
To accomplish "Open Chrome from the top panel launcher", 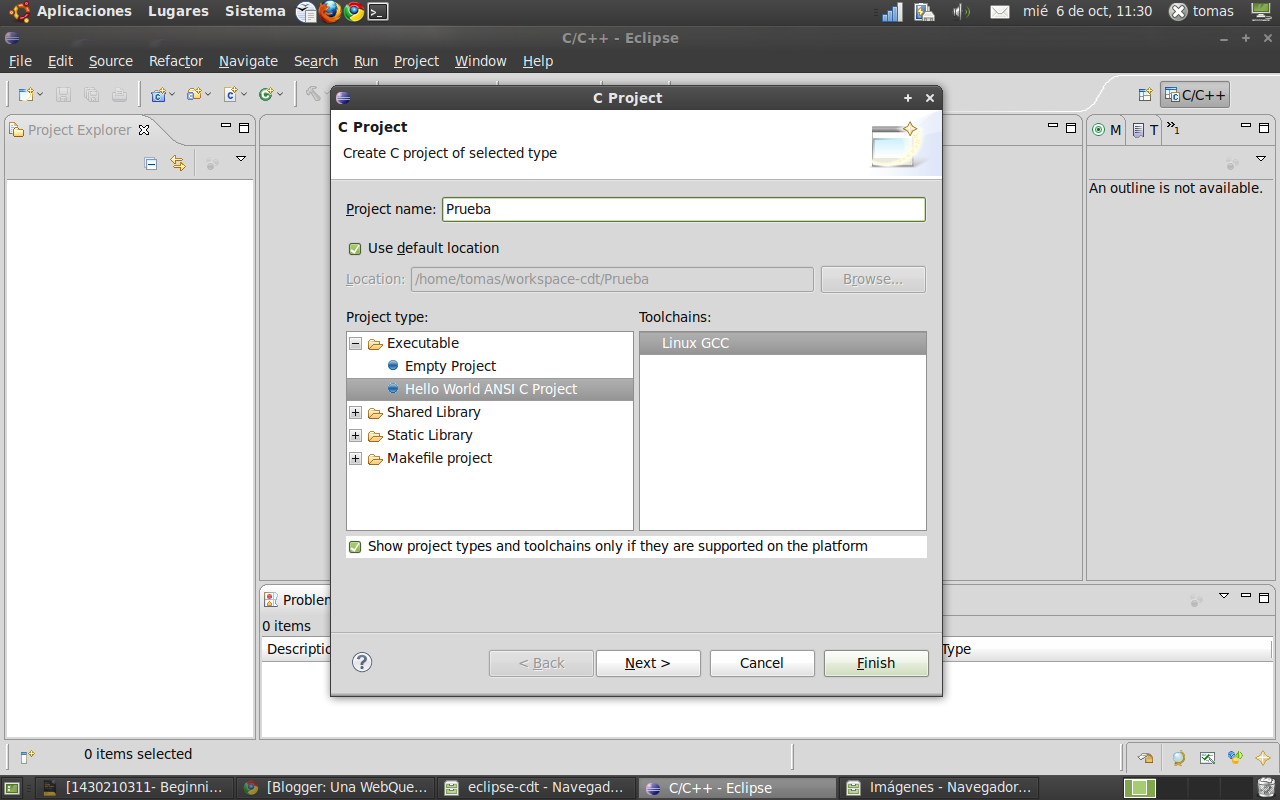I will [353, 12].
